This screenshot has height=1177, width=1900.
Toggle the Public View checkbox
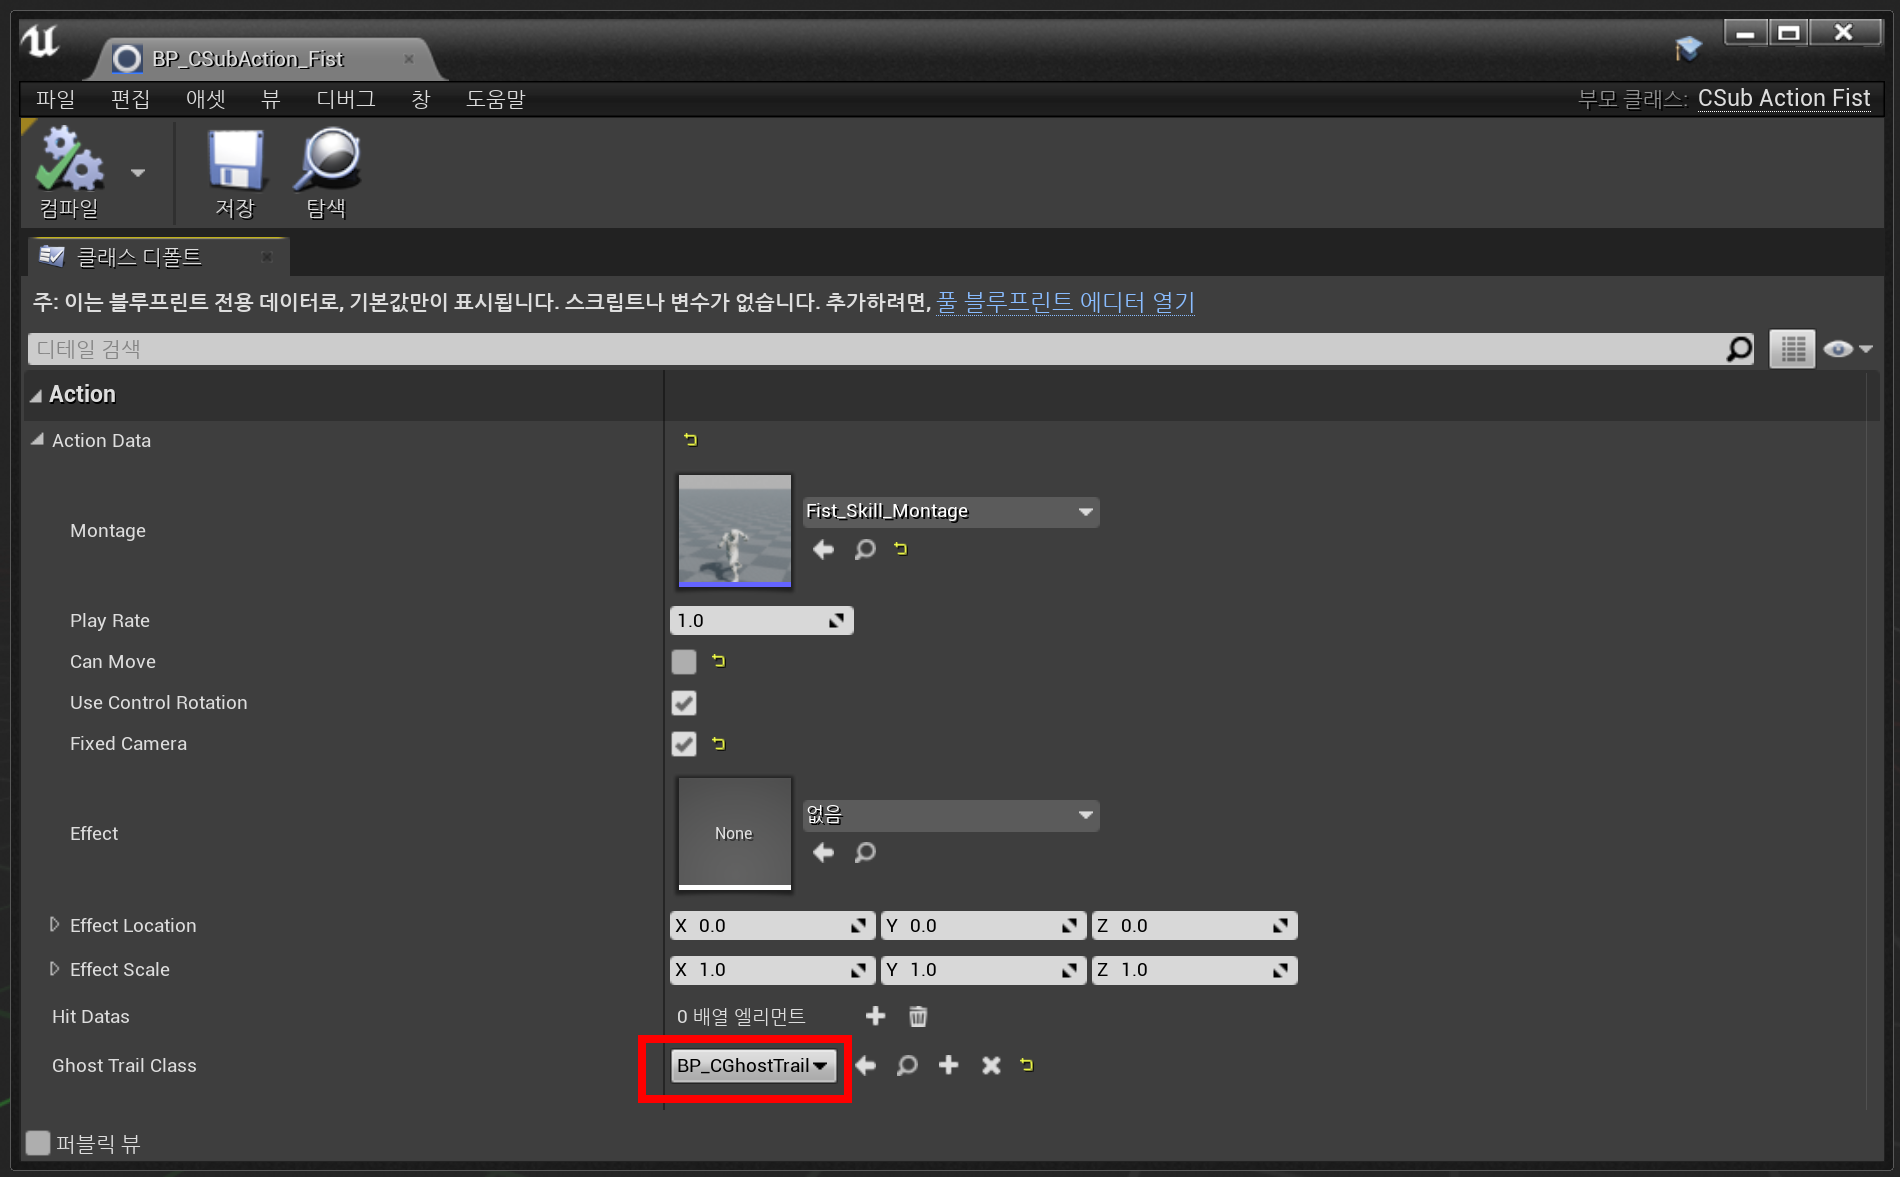(38, 1143)
